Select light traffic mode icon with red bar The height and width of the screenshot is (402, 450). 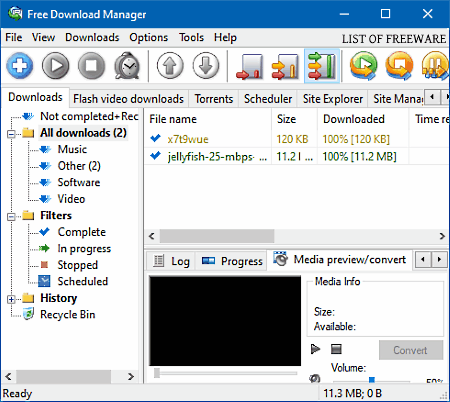250,67
